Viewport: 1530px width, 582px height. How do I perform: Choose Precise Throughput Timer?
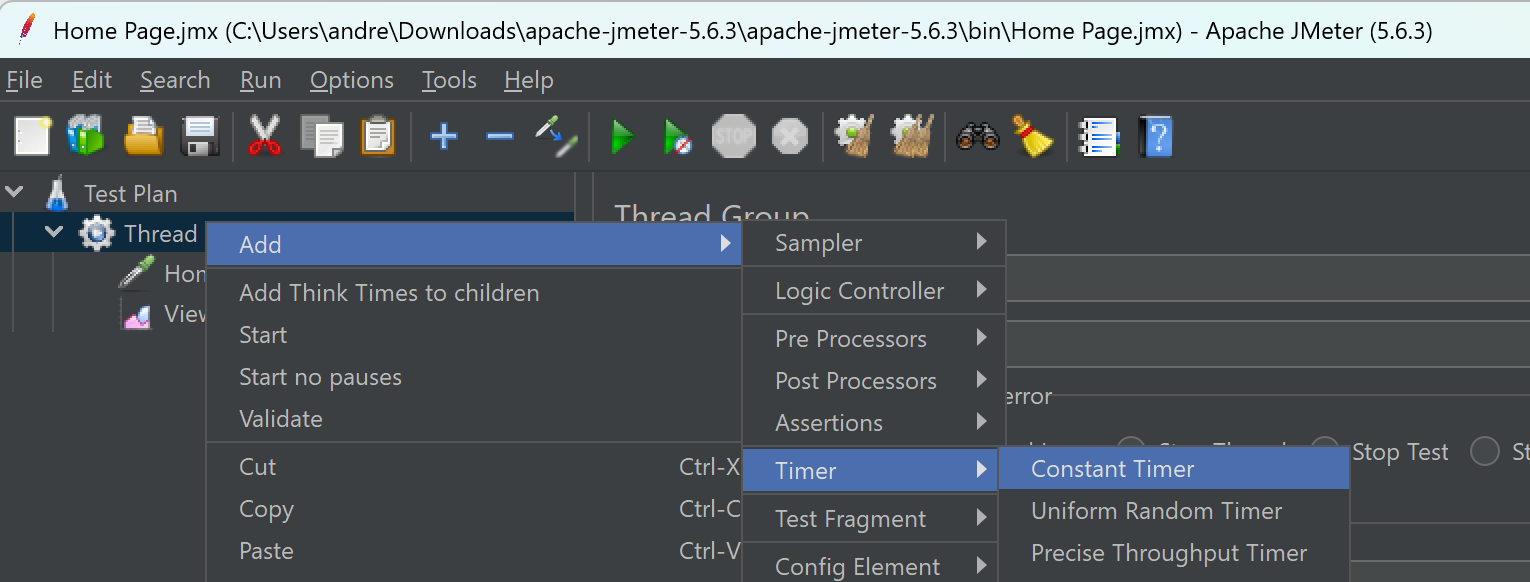(1174, 552)
